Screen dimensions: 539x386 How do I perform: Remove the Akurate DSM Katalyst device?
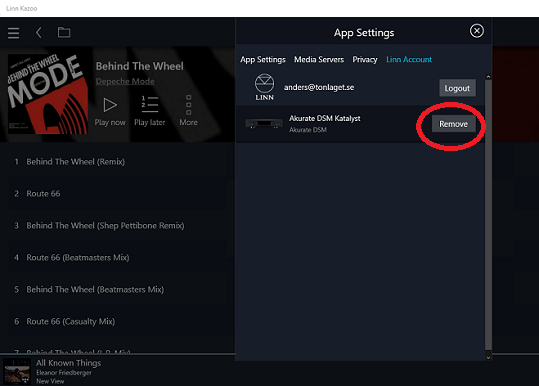coord(453,124)
